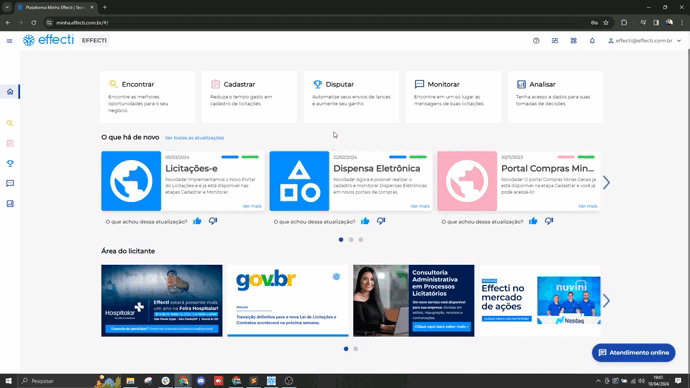Expand the effecti@effecti.com.br account dropdown

point(645,40)
